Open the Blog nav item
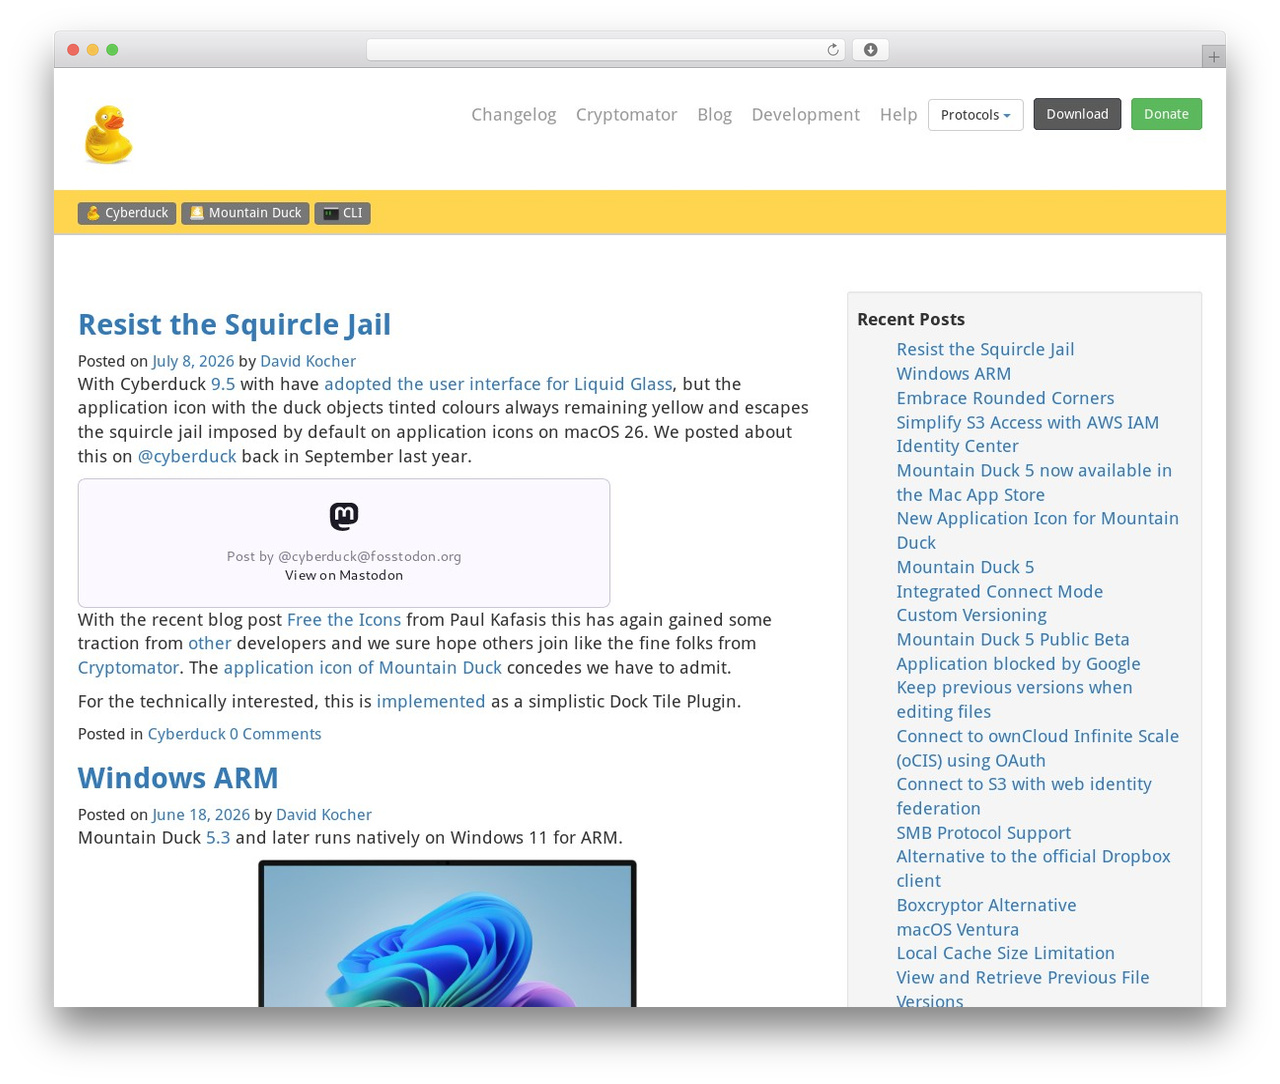Image resolution: width=1280 pixels, height=1084 pixels. [x=714, y=115]
